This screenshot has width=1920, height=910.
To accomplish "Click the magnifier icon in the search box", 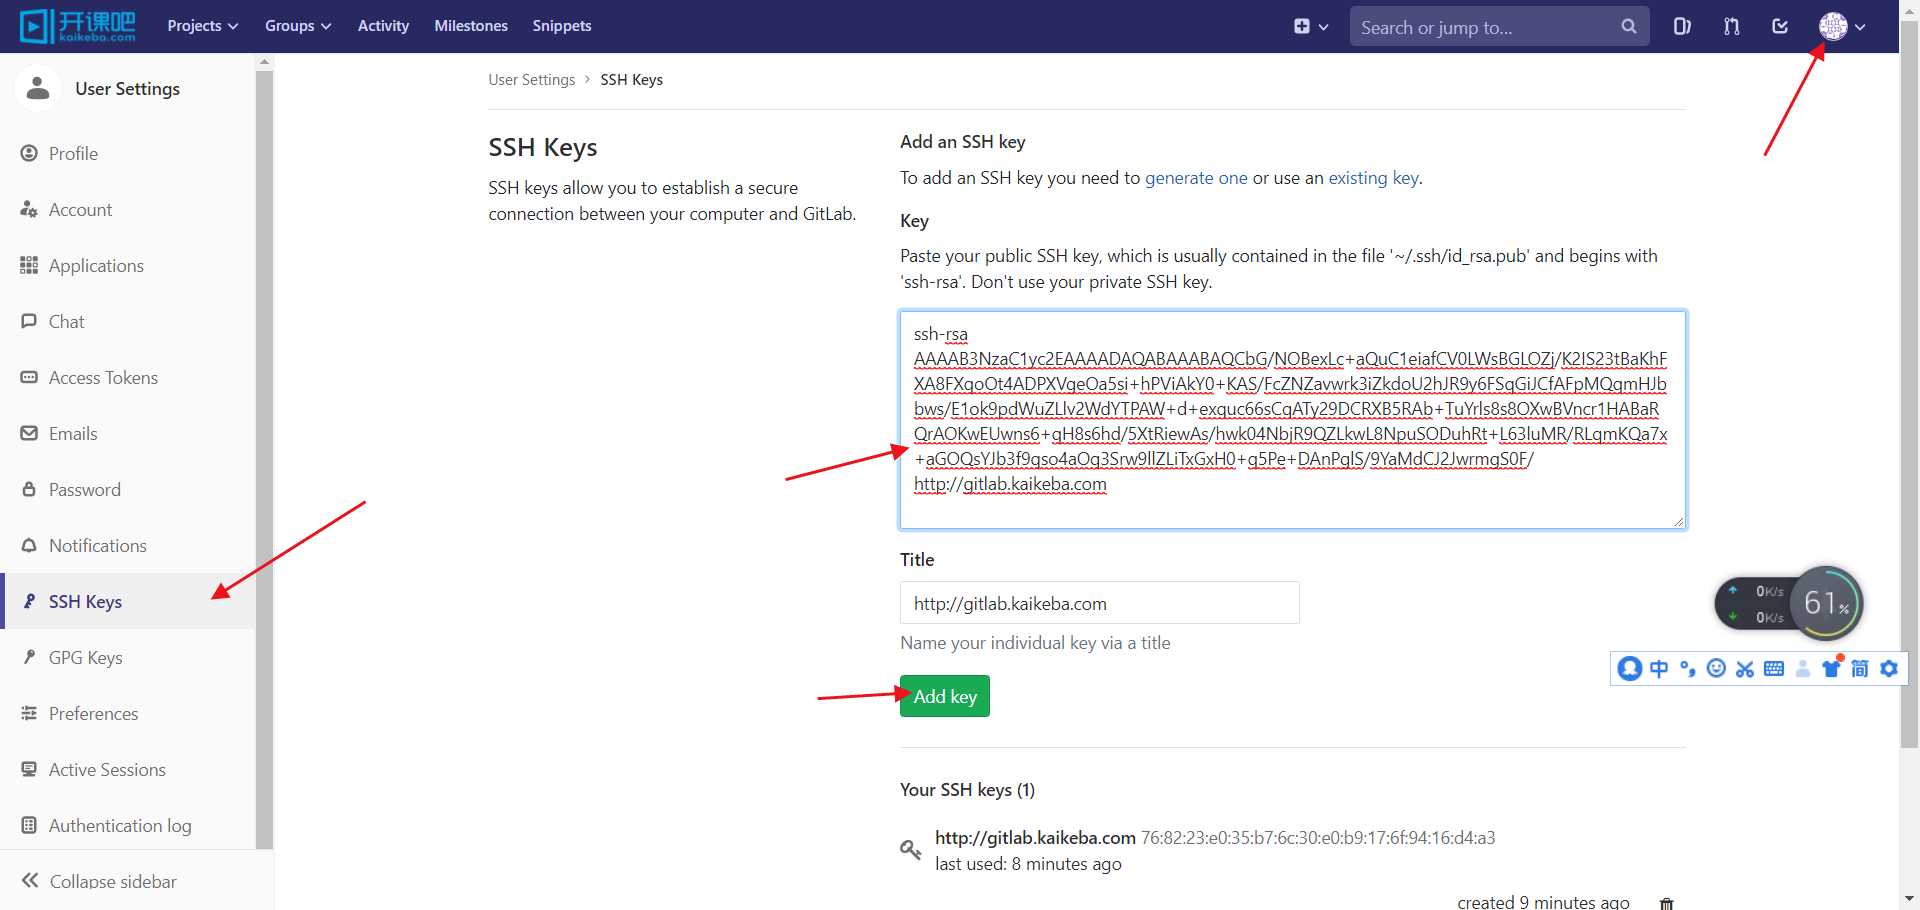I will click(1629, 27).
